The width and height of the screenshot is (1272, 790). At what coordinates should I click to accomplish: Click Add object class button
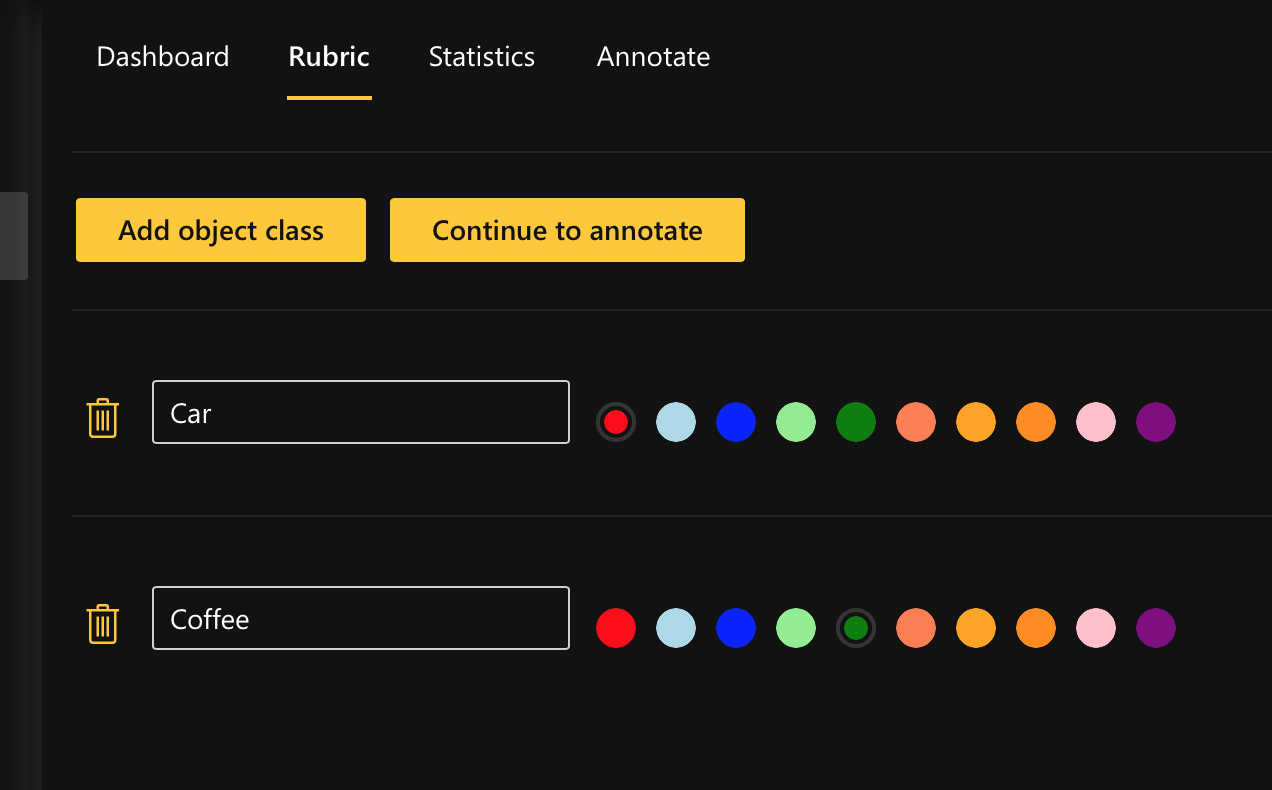pyautogui.click(x=221, y=231)
